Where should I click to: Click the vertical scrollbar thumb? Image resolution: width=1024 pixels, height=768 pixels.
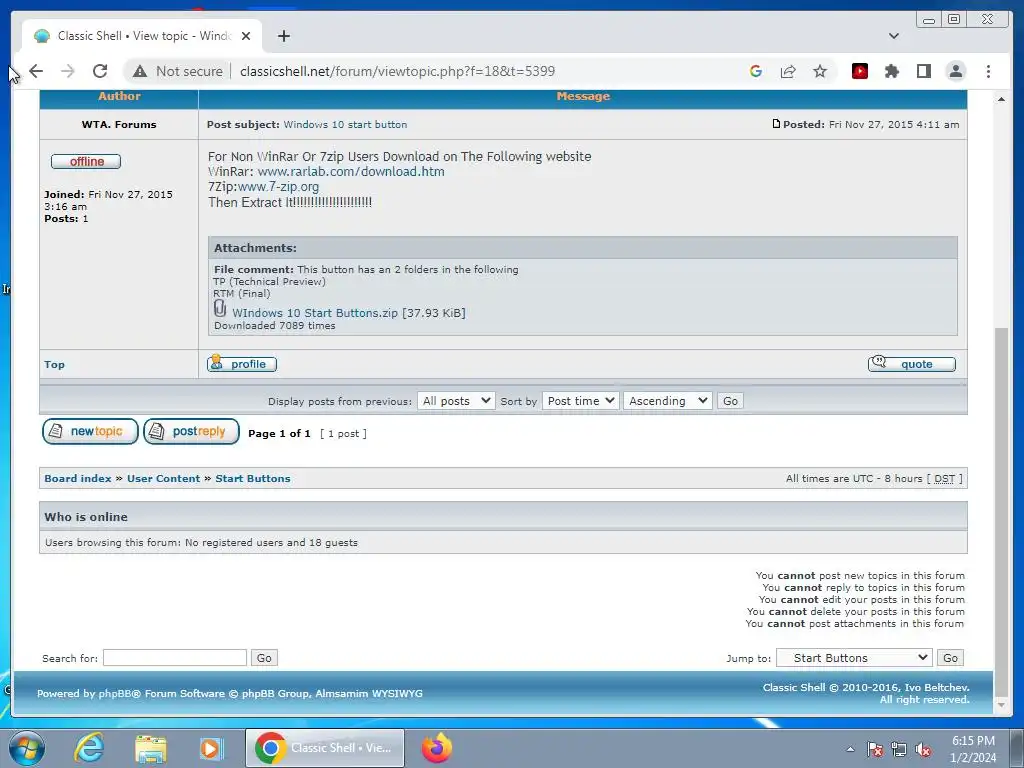1001,513
